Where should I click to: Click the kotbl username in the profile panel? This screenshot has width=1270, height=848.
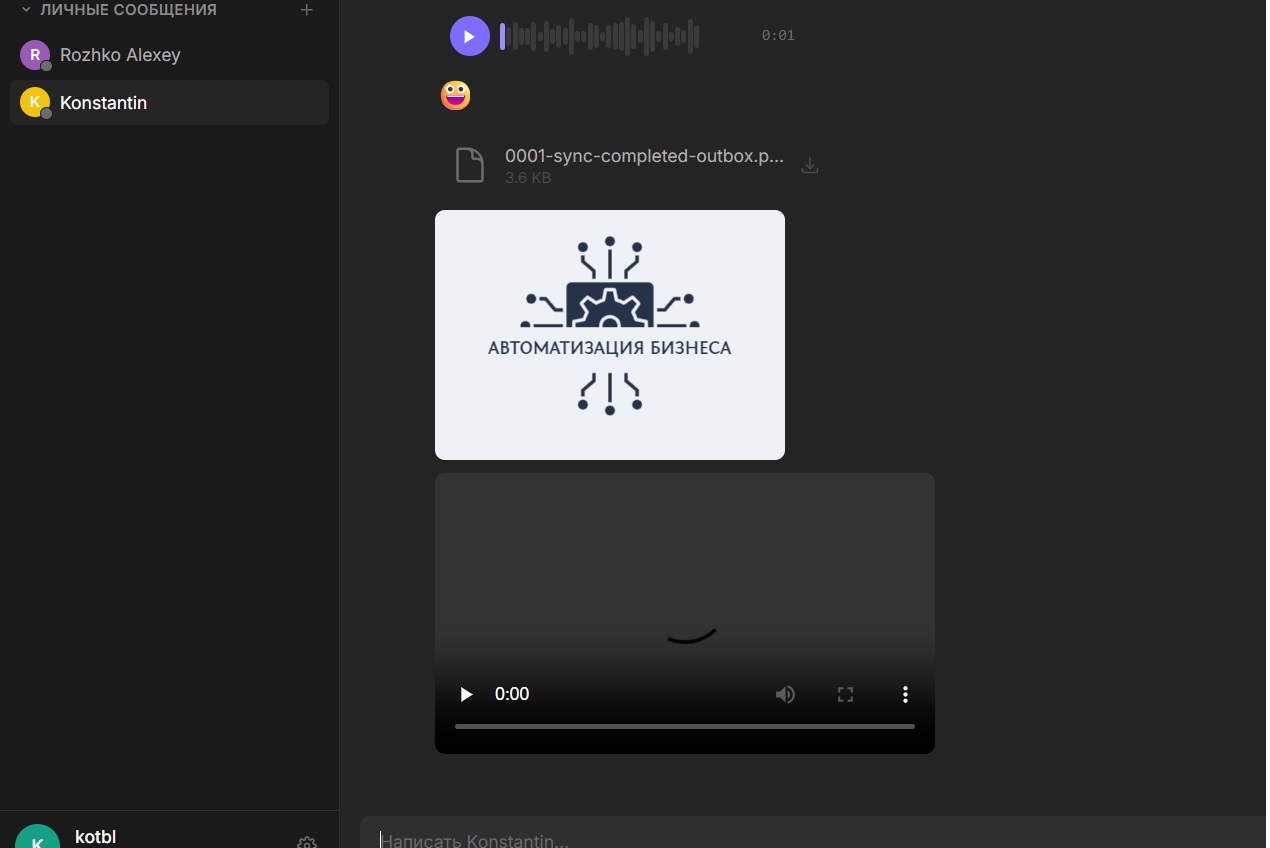[x=95, y=838]
